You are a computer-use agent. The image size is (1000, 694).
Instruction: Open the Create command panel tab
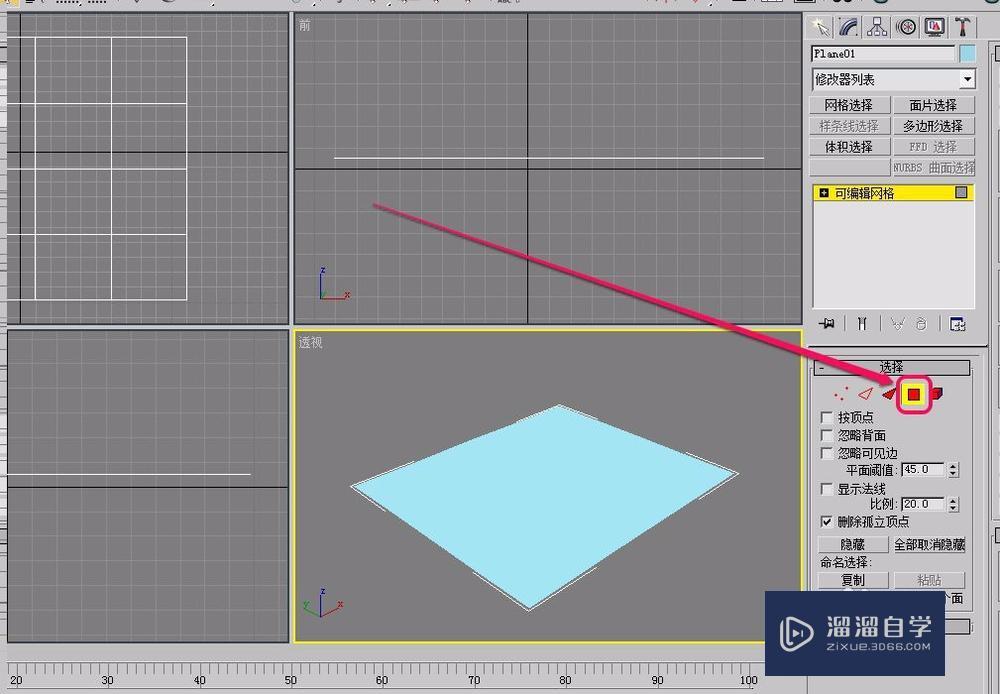point(819,27)
